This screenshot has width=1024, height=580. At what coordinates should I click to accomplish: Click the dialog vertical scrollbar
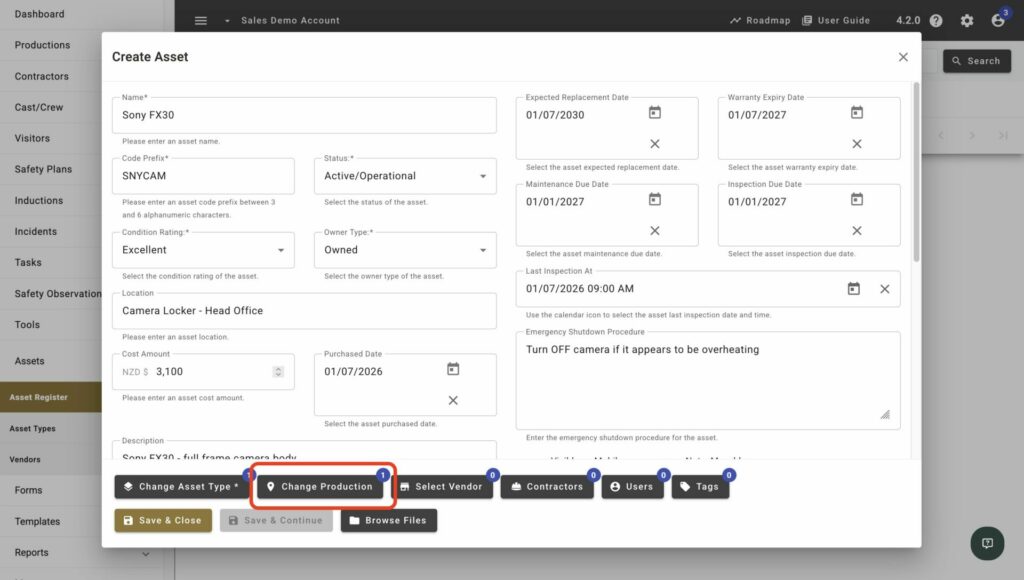pyautogui.click(x=916, y=173)
